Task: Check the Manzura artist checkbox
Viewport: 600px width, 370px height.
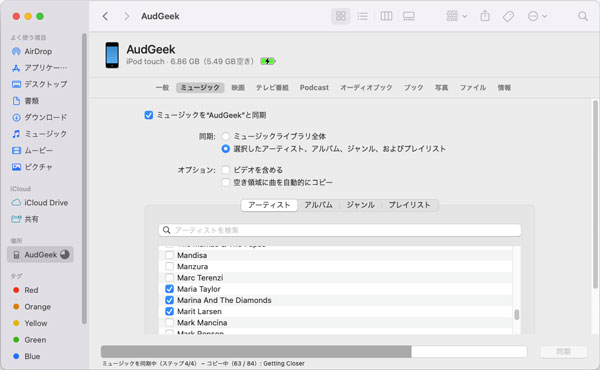Action: (170, 266)
